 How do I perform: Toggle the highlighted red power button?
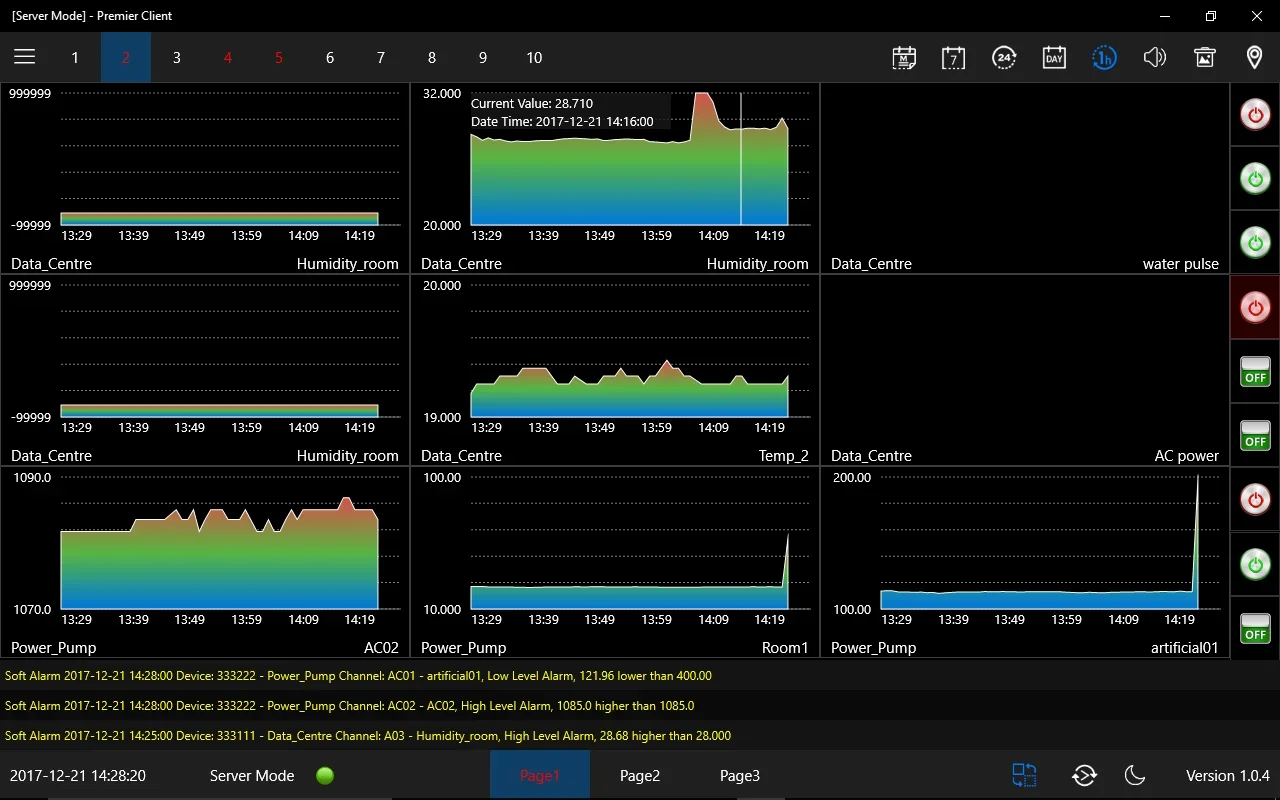1255,307
